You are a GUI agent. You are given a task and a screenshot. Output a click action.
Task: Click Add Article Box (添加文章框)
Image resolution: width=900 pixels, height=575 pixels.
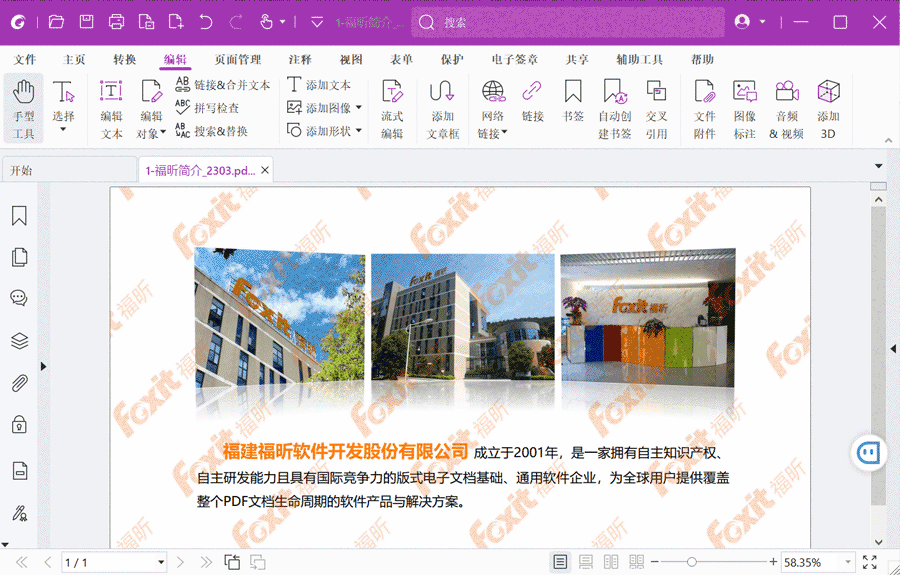(x=443, y=109)
